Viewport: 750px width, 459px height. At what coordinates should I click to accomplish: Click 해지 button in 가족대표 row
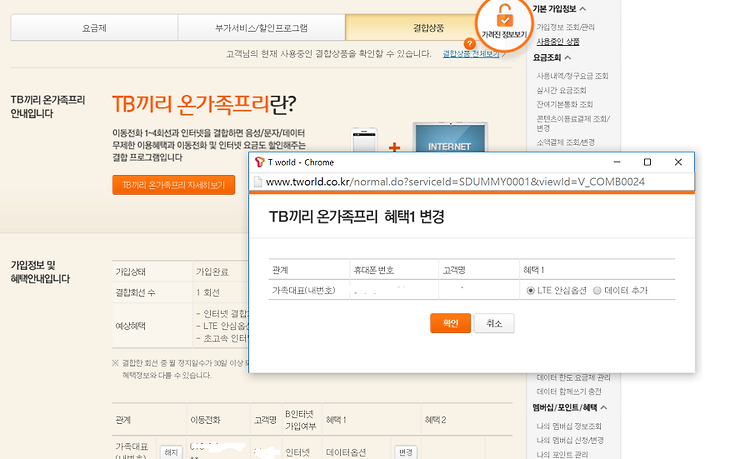click(x=171, y=452)
